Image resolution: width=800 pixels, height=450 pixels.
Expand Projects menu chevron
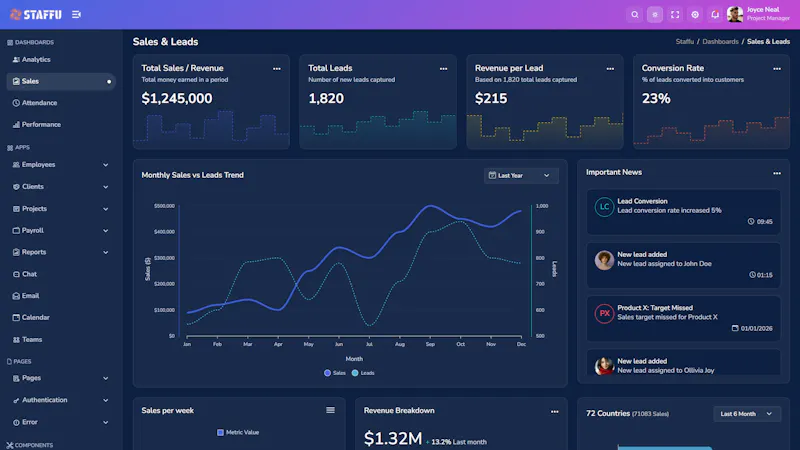(106, 209)
